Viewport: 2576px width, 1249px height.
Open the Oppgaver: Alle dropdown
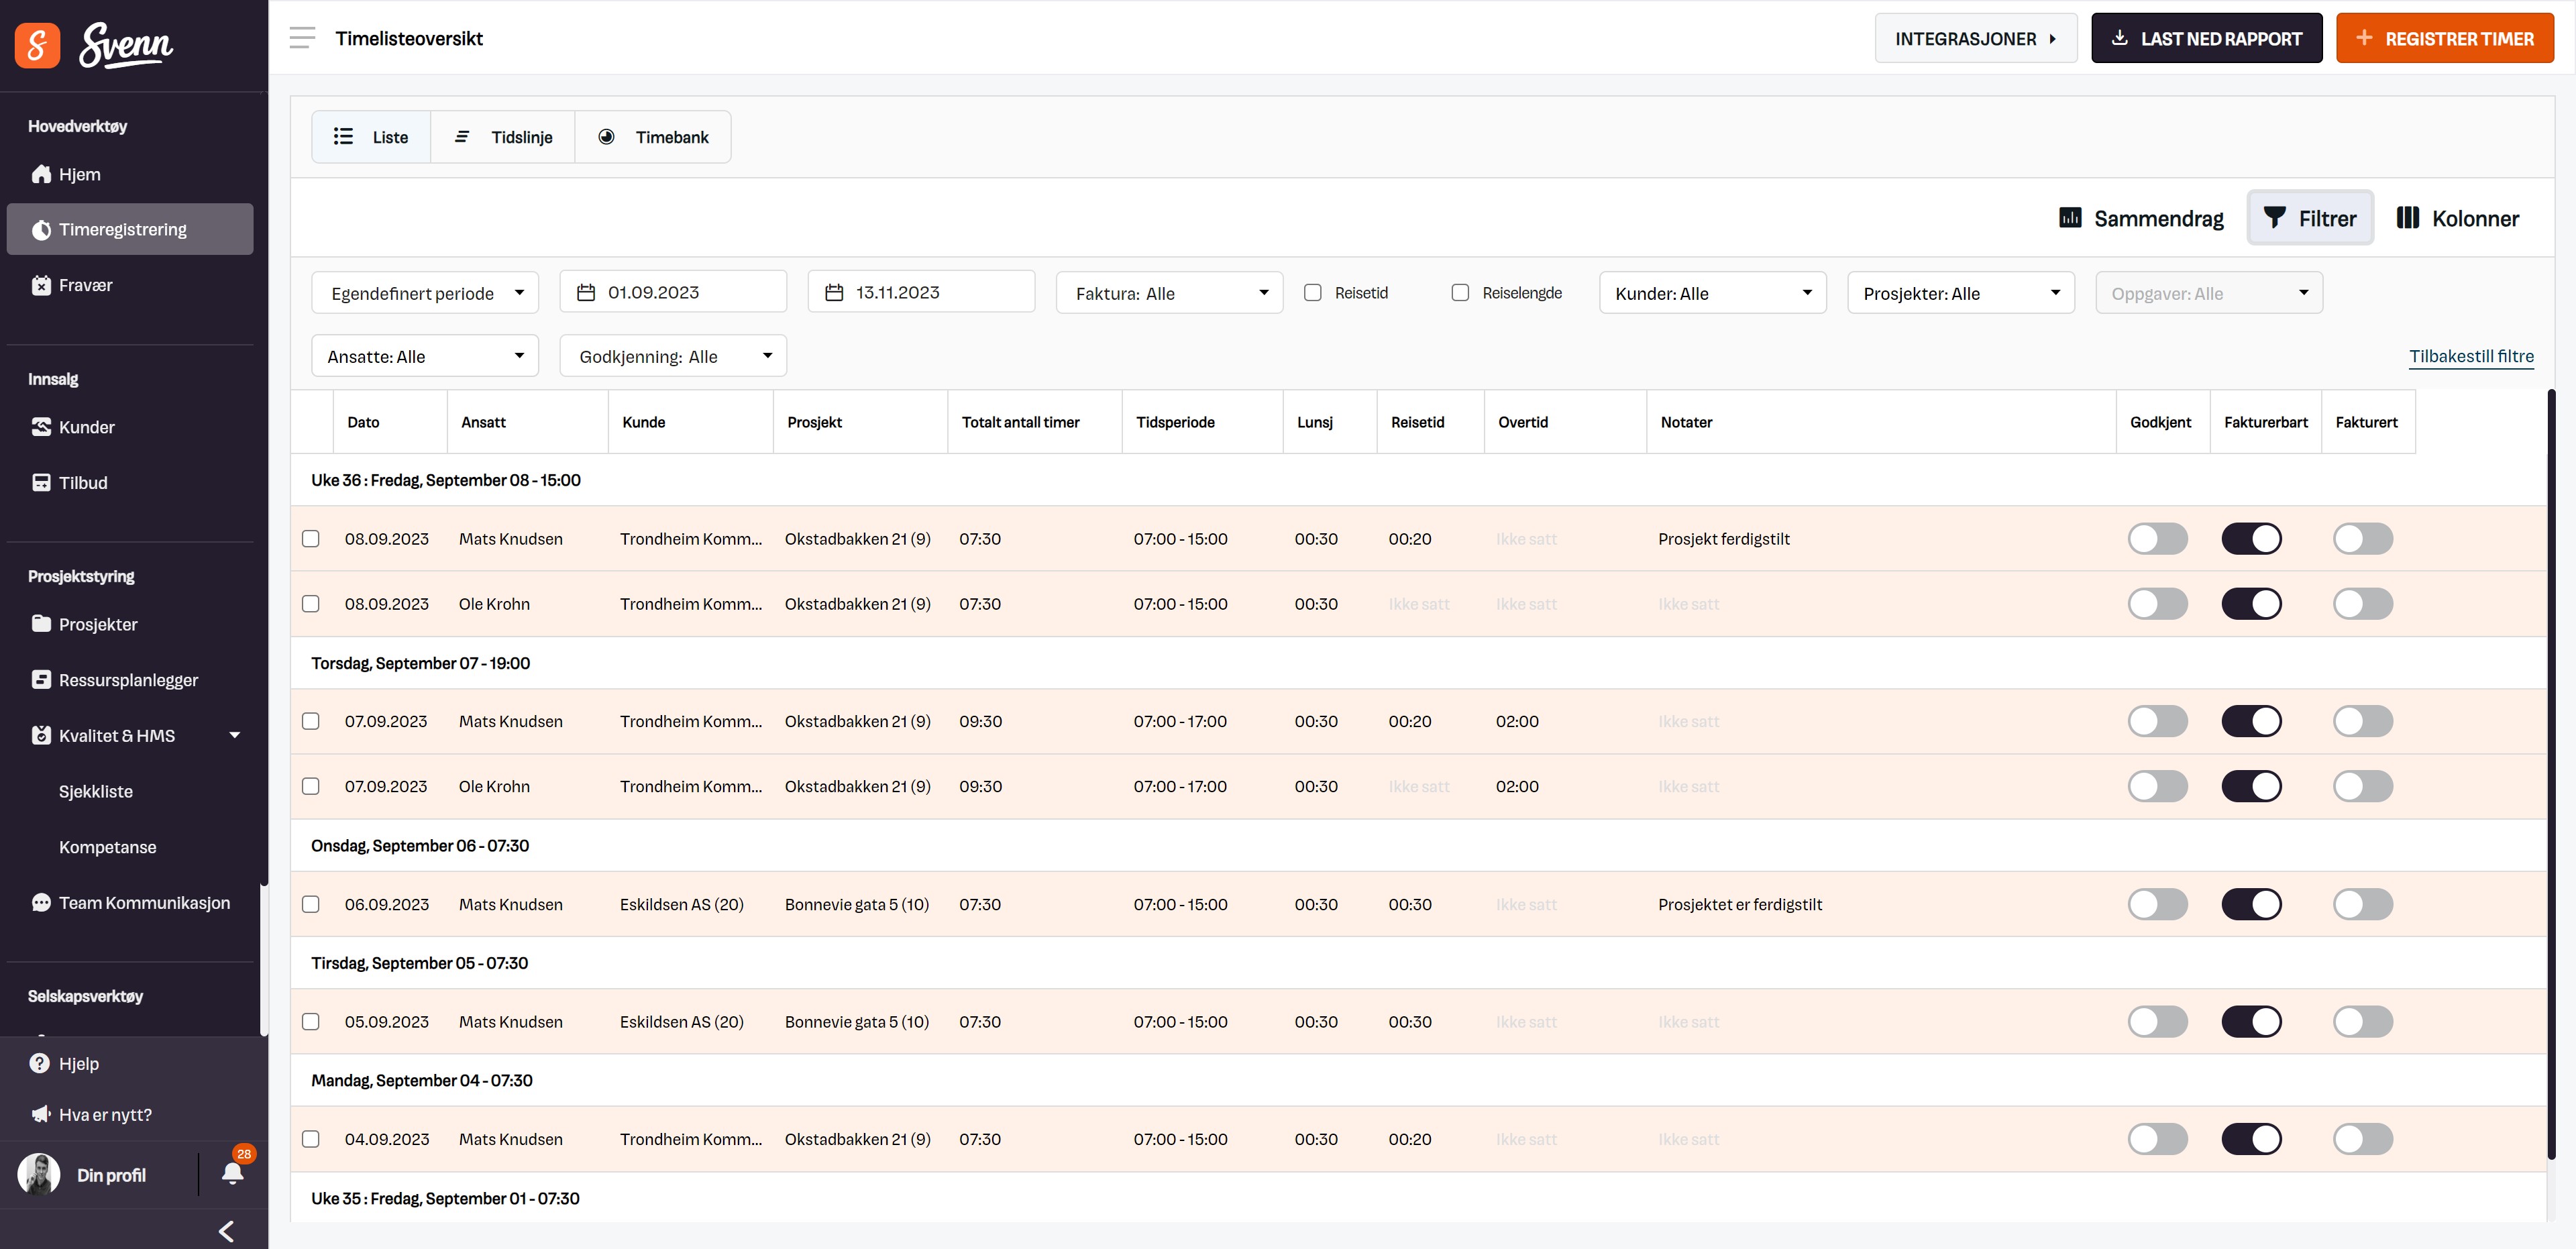tap(2208, 293)
